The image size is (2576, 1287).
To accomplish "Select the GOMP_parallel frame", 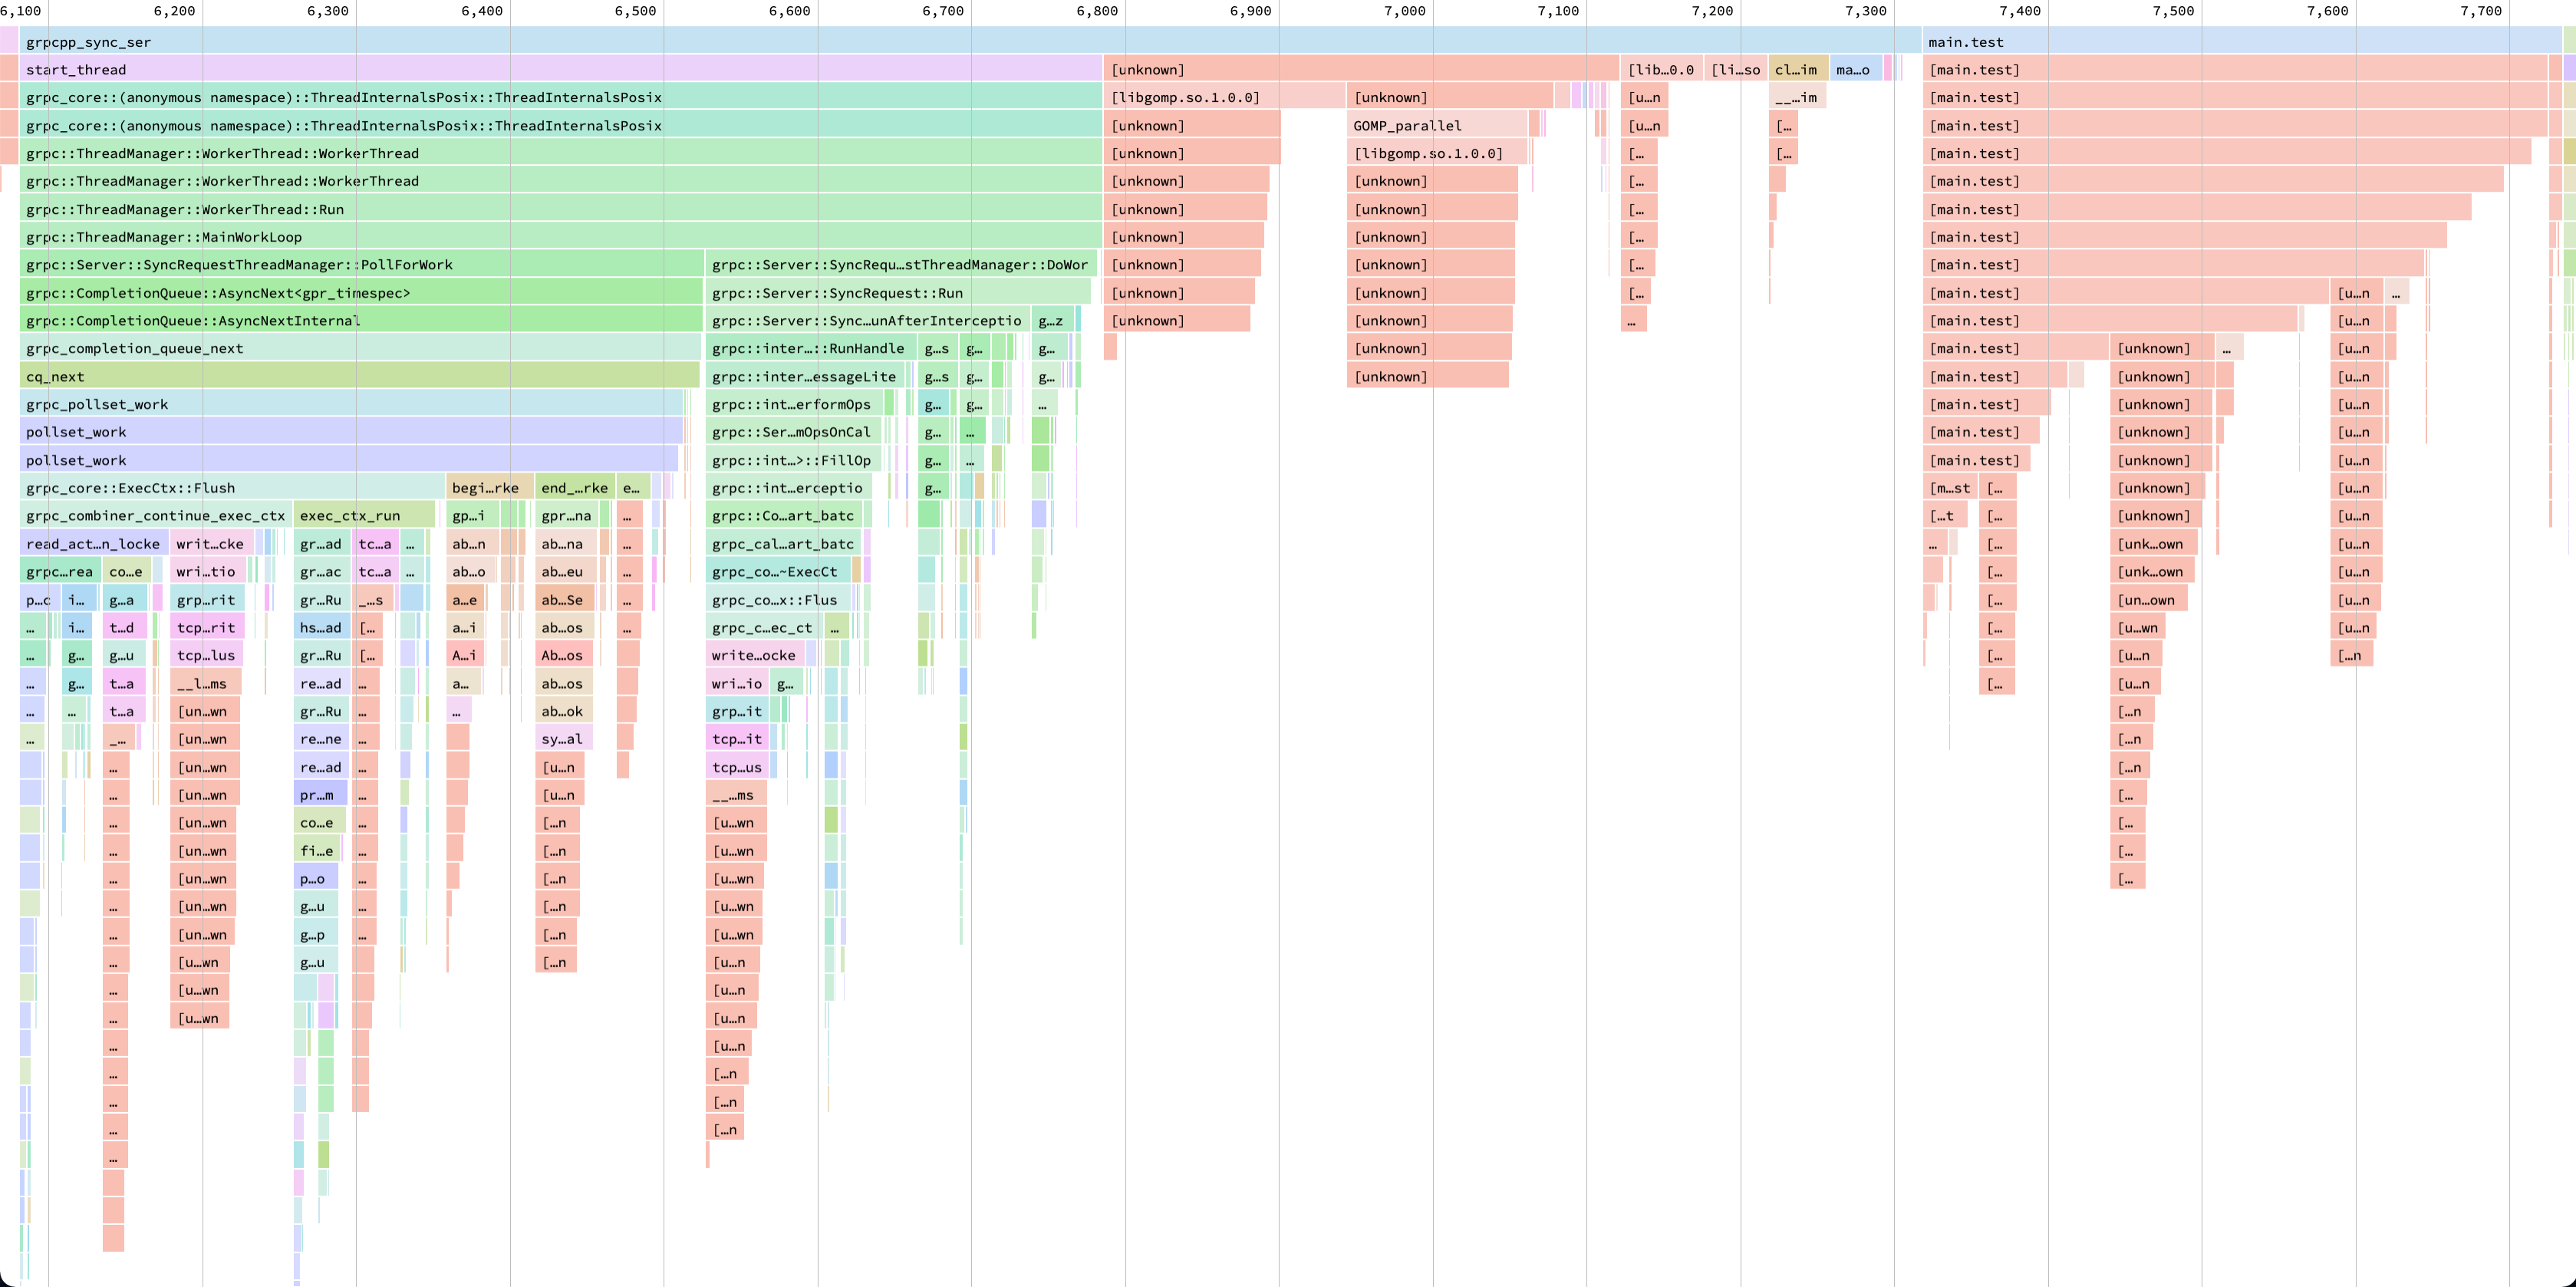I will [1438, 126].
